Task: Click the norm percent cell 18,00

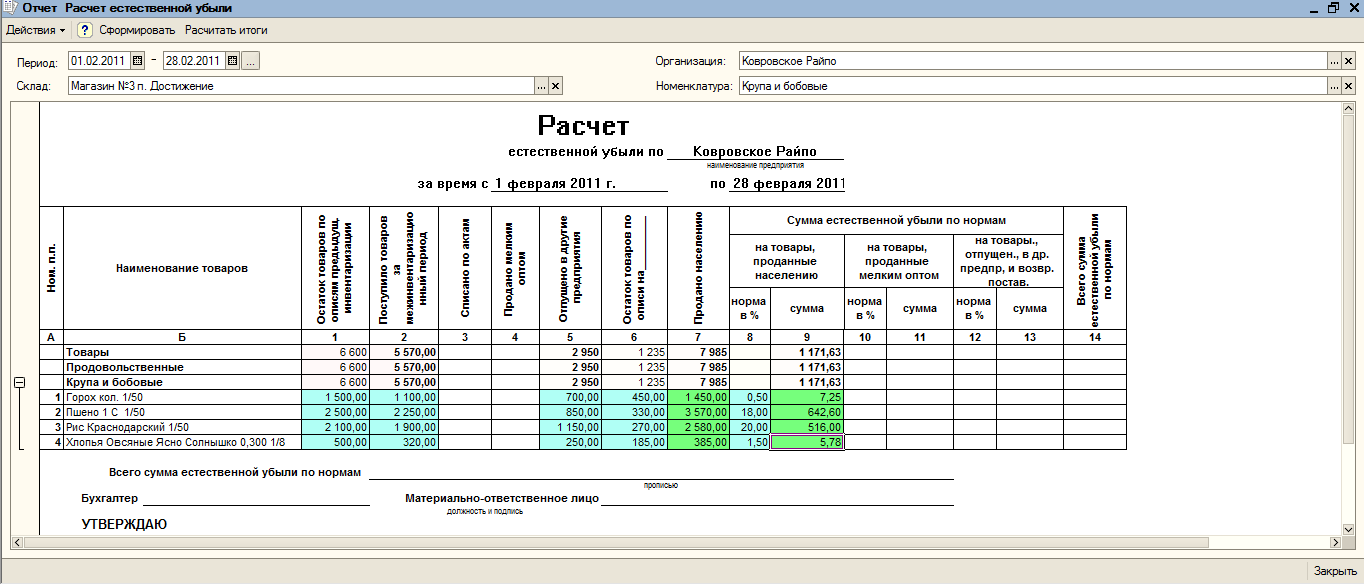Action: tap(750, 413)
